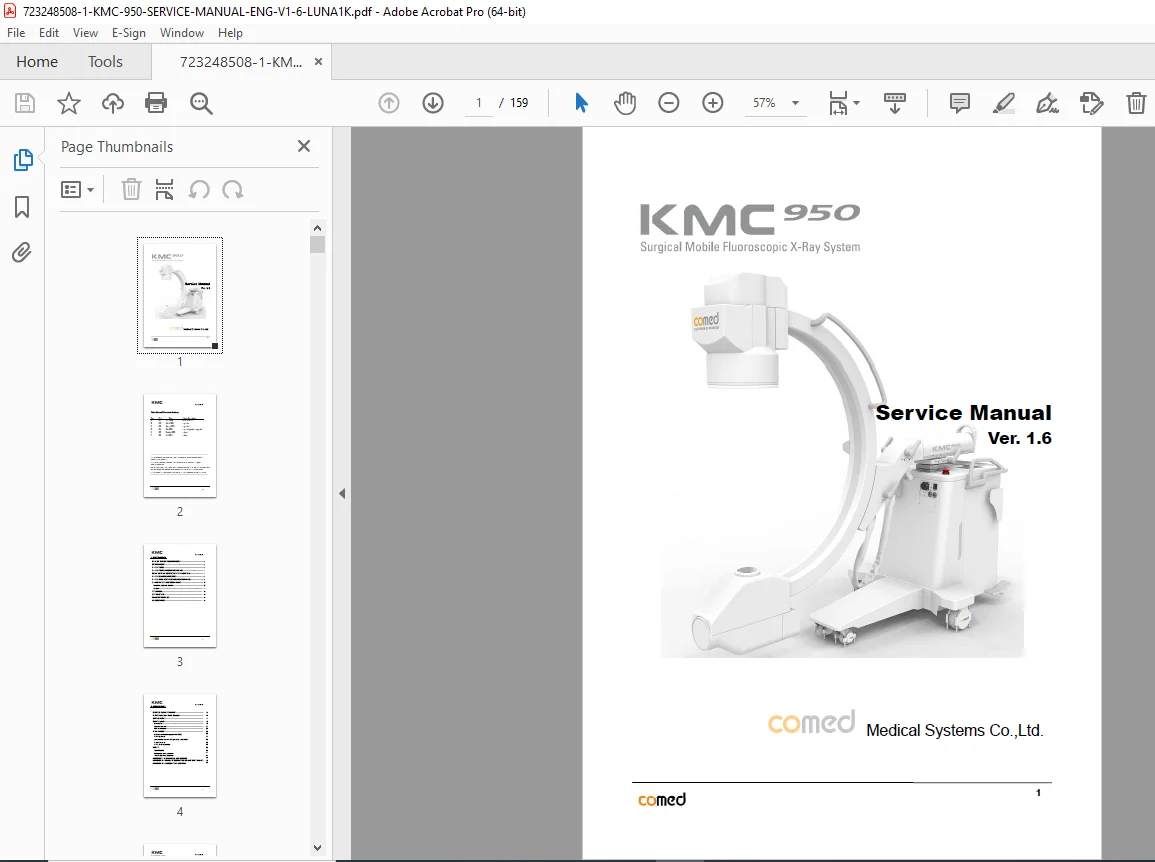Close the 723248508-1-KM... document tab
The height and width of the screenshot is (862, 1155).
(318, 62)
